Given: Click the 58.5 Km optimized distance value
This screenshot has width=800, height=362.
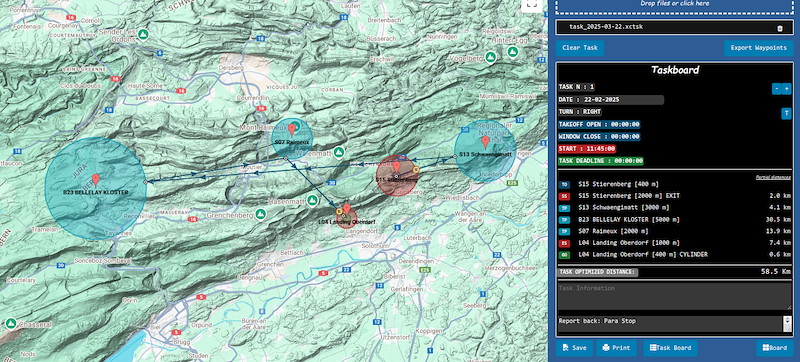Looking at the screenshot, I should tap(777, 272).
